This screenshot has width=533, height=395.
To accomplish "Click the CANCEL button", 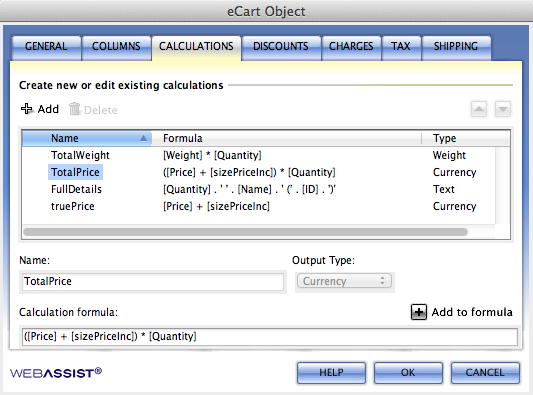I will point(485,373).
